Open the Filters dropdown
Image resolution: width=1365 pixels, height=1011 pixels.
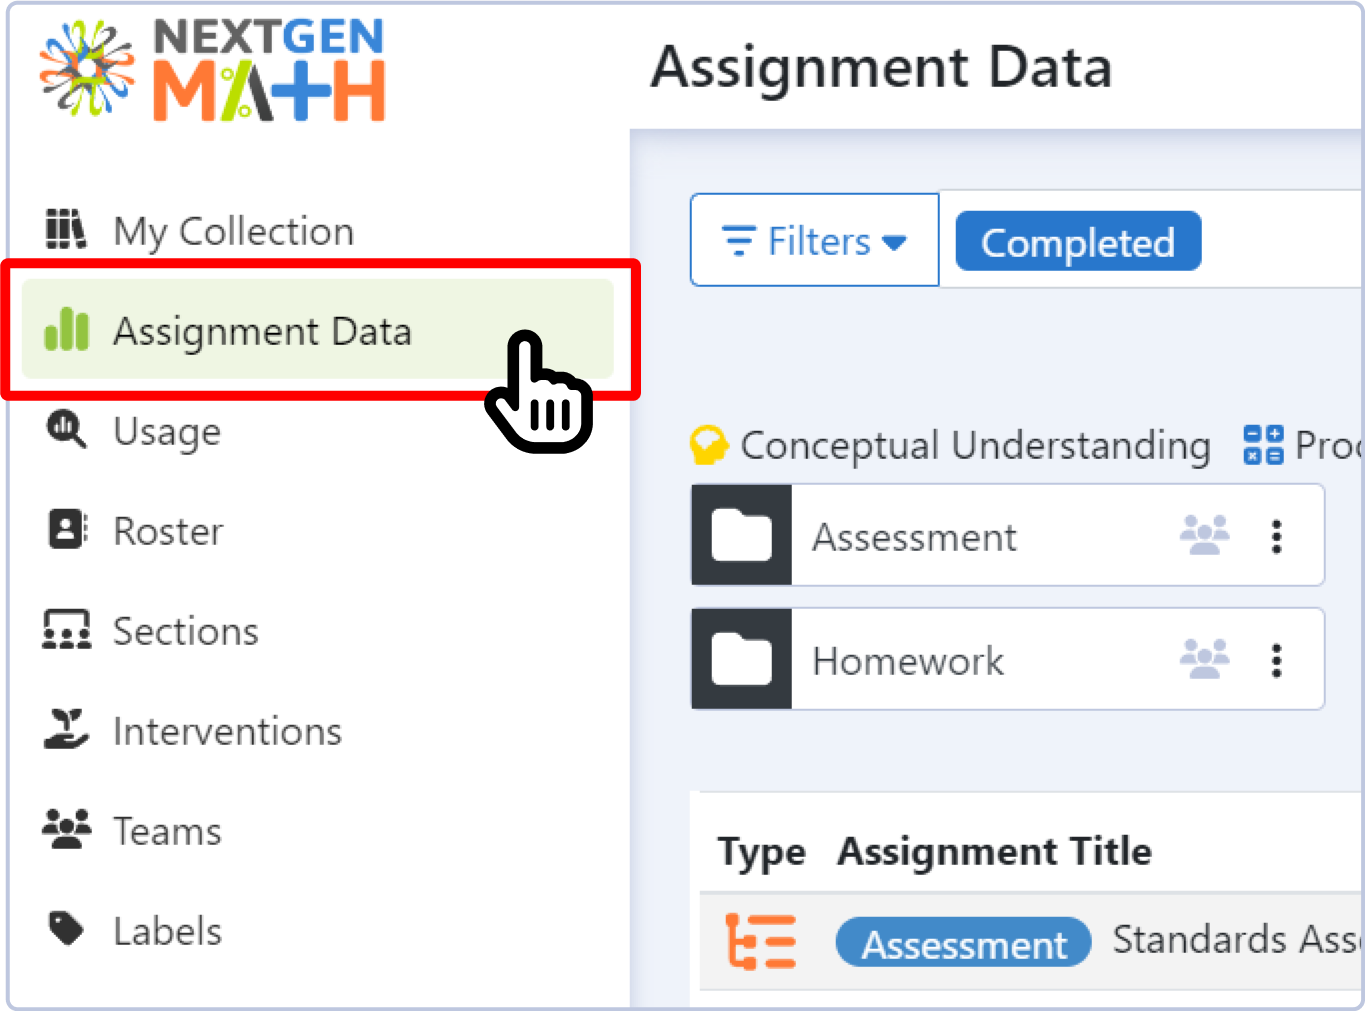pos(813,241)
